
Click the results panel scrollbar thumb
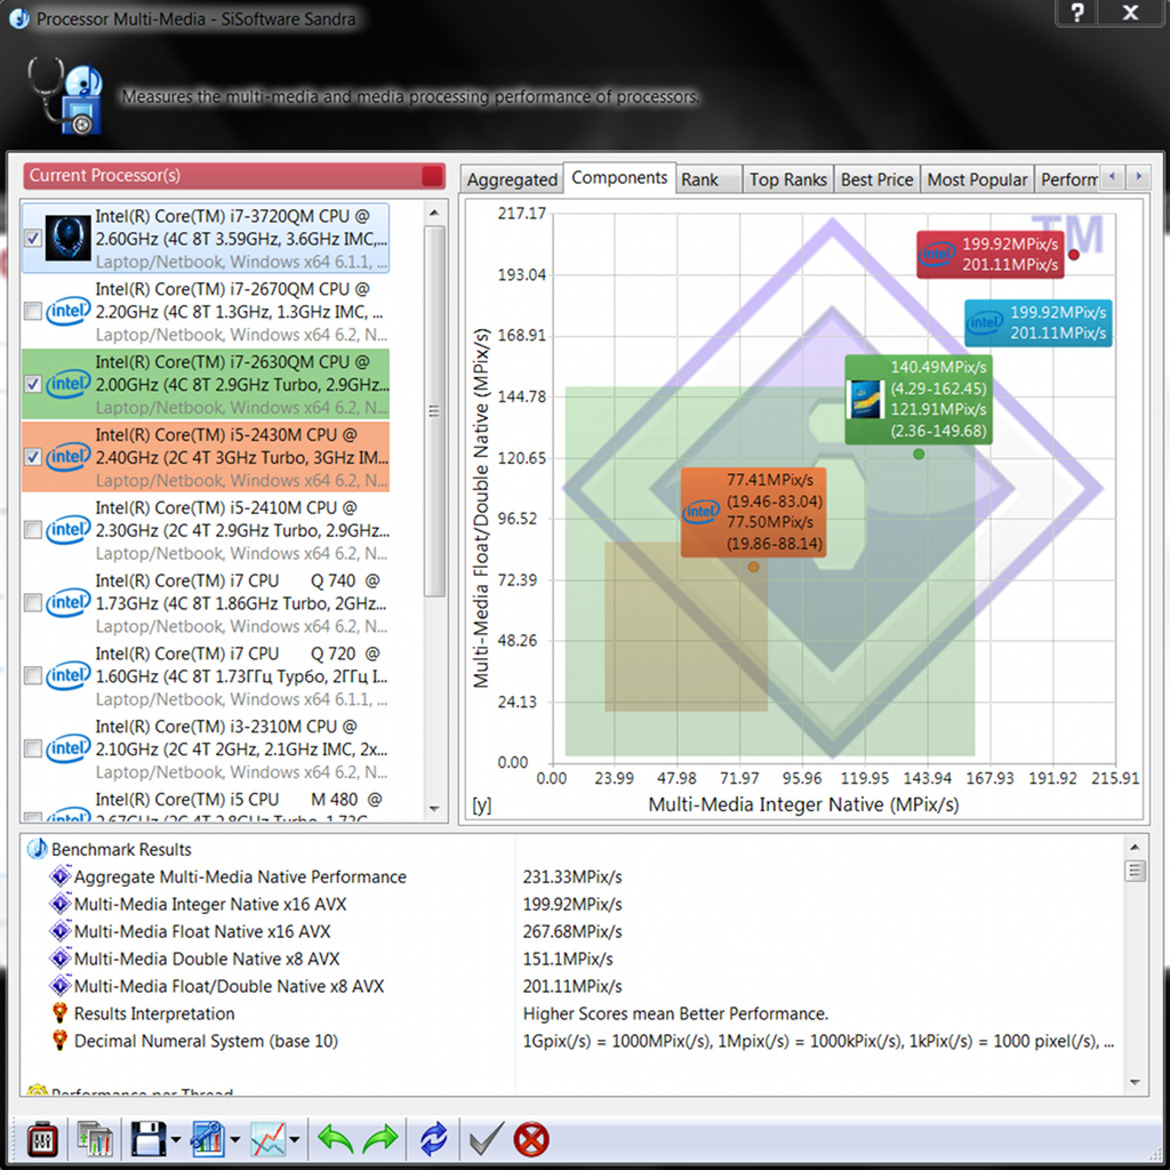1134,871
